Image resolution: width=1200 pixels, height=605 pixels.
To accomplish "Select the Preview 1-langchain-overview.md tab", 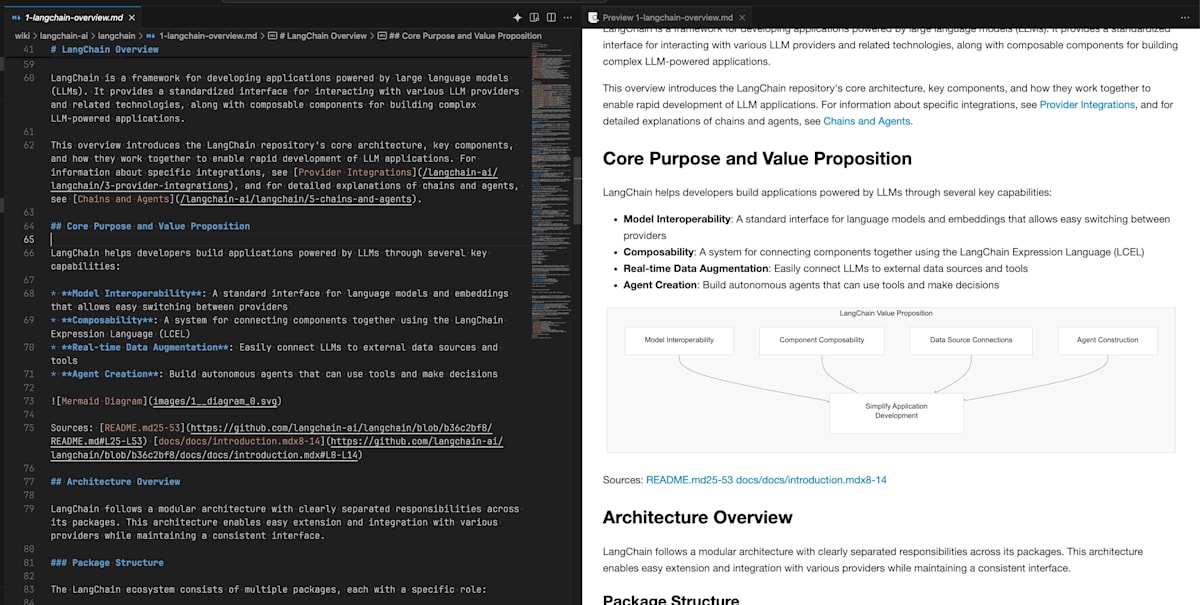I will pos(669,18).
